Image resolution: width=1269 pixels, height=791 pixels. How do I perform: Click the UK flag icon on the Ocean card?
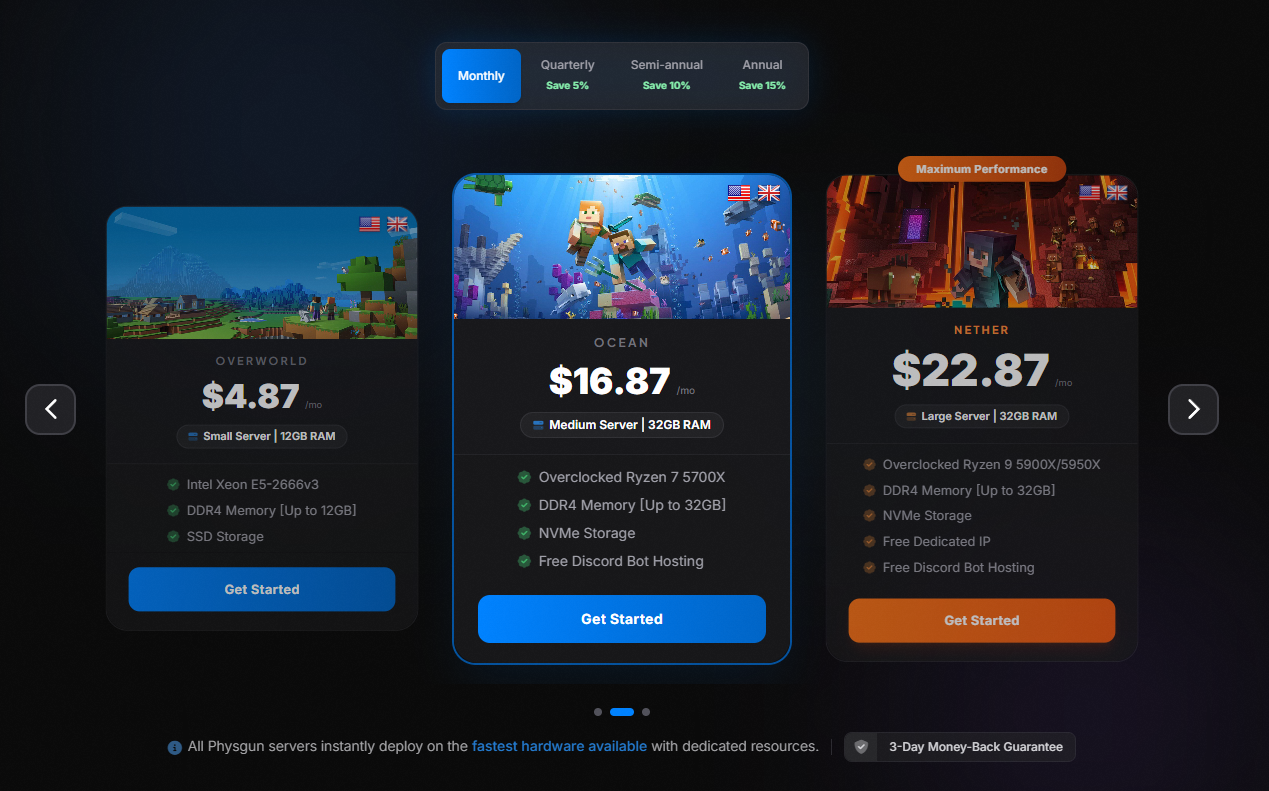769,193
